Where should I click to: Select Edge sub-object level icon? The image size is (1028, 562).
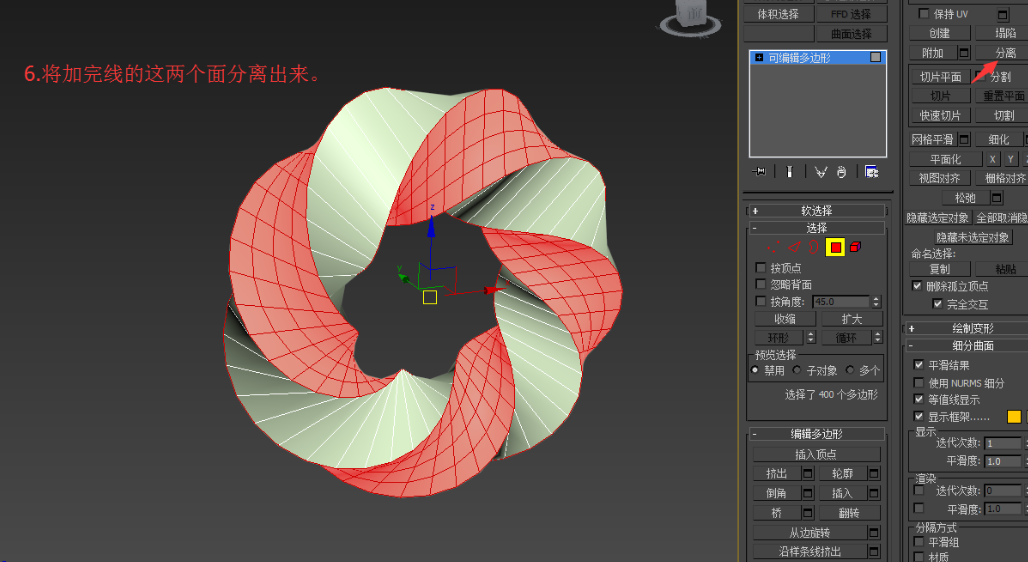(794, 247)
